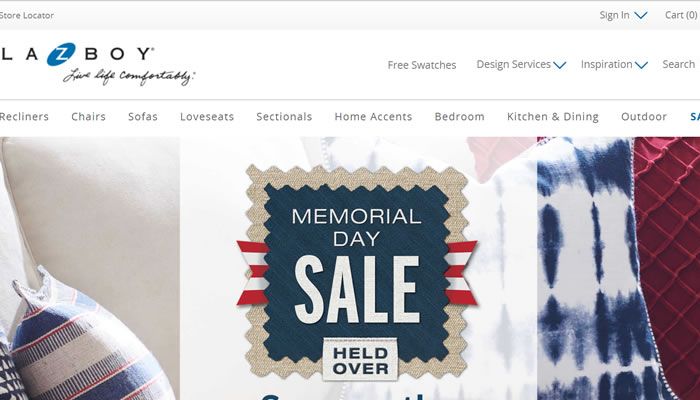Click the blue Z oval emblem
This screenshot has height=400, width=700.
point(61,54)
